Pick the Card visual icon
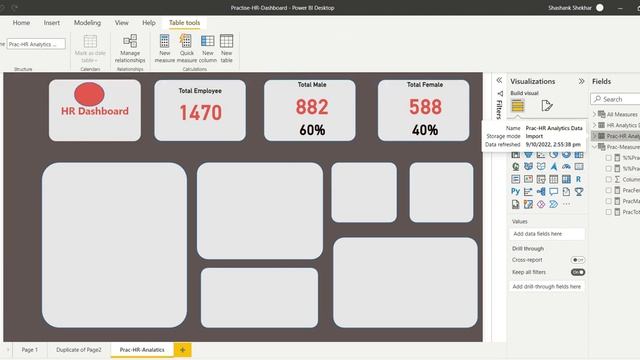This screenshot has width=640, height=360. point(579,167)
